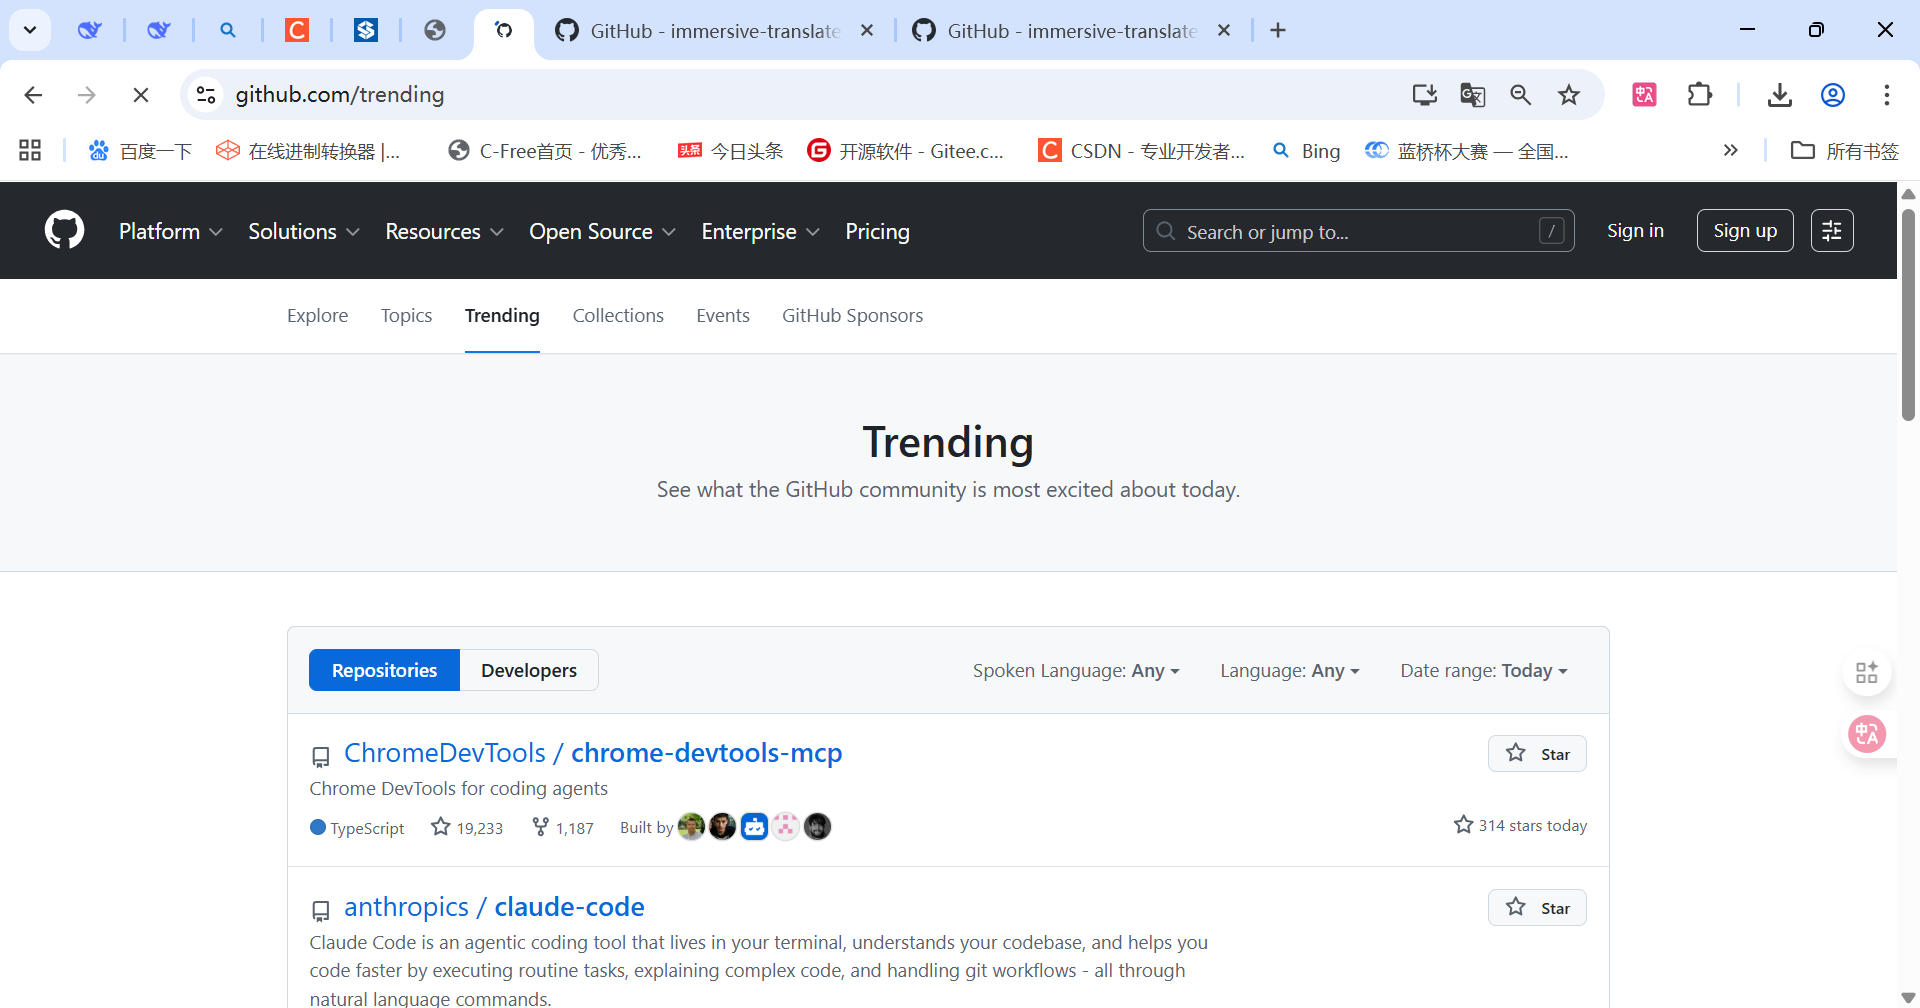Screen dimensions: 1920x1008
Task: View 19,233 stargazers of chrome-devtools-mcp
Action: (x=467, y=827)
